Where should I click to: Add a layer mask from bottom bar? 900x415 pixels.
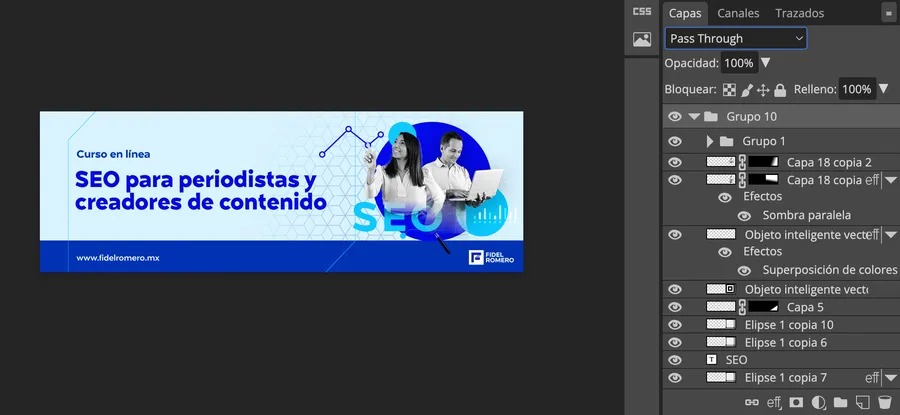click(x=796, y=403)
